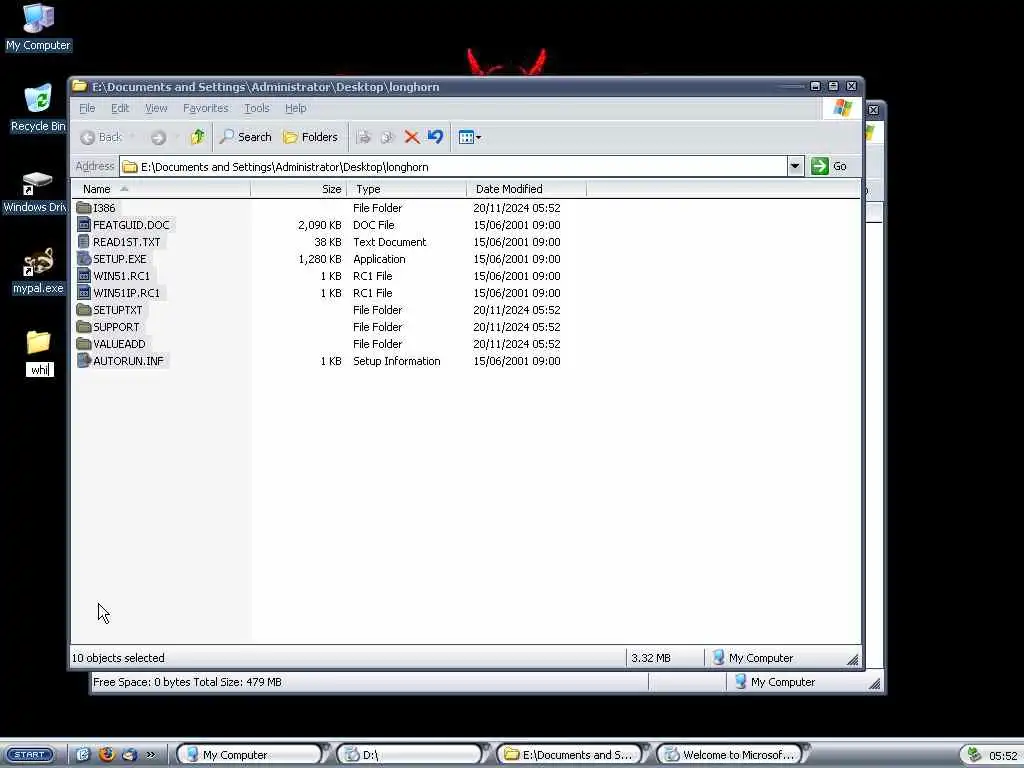Click the '1,280 KB' size cell
Image resolution: width=1024 pixels, height=768 pixels.
point(319,259)
